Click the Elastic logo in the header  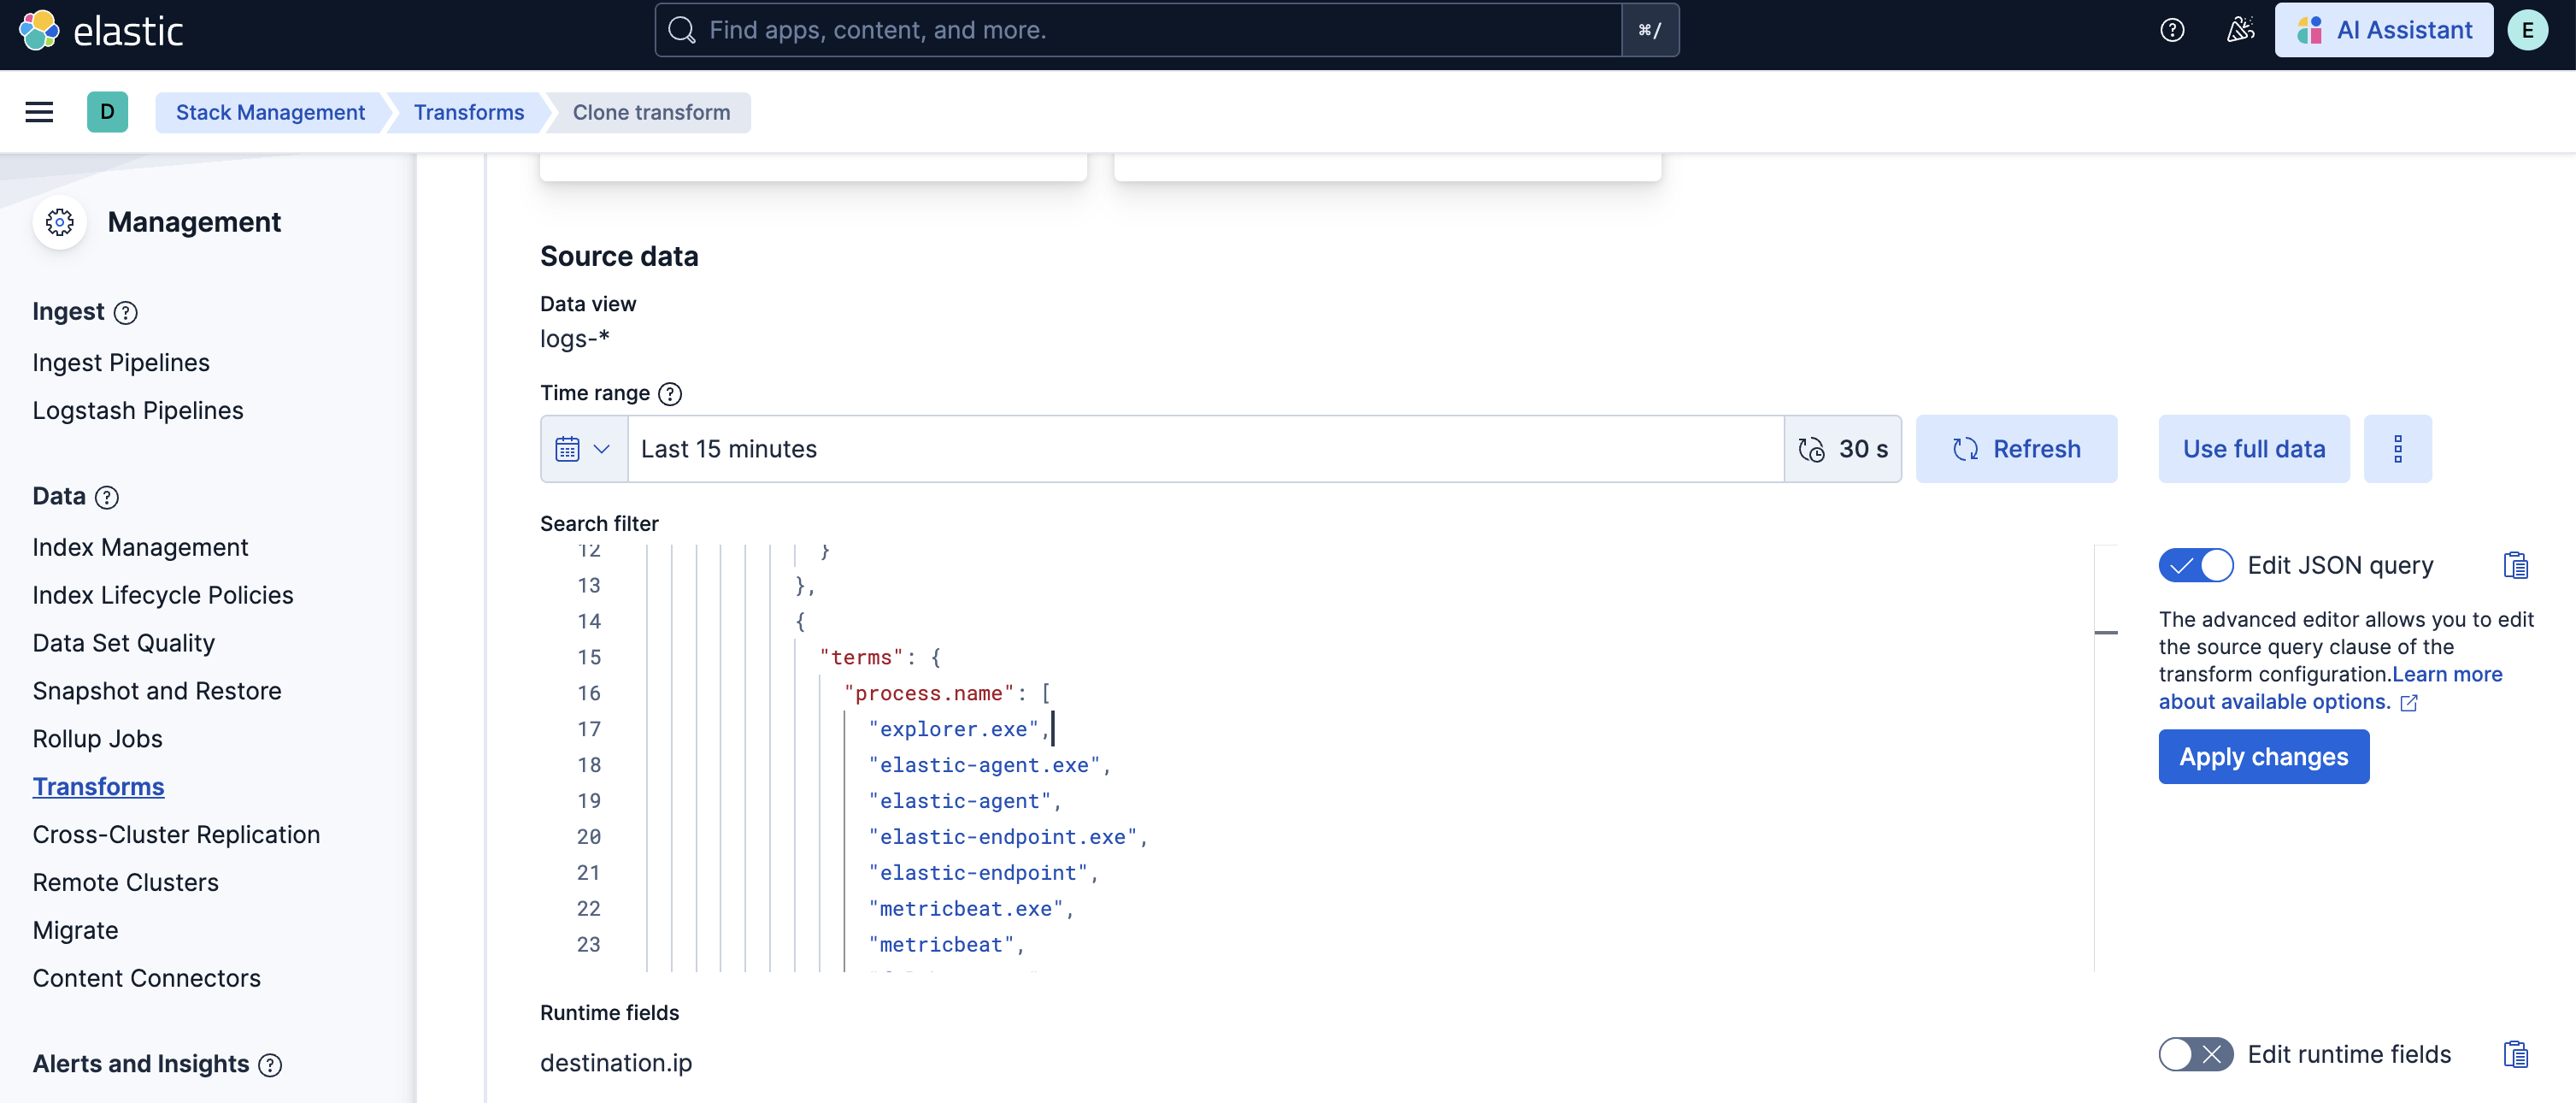(x=100, y=30)
